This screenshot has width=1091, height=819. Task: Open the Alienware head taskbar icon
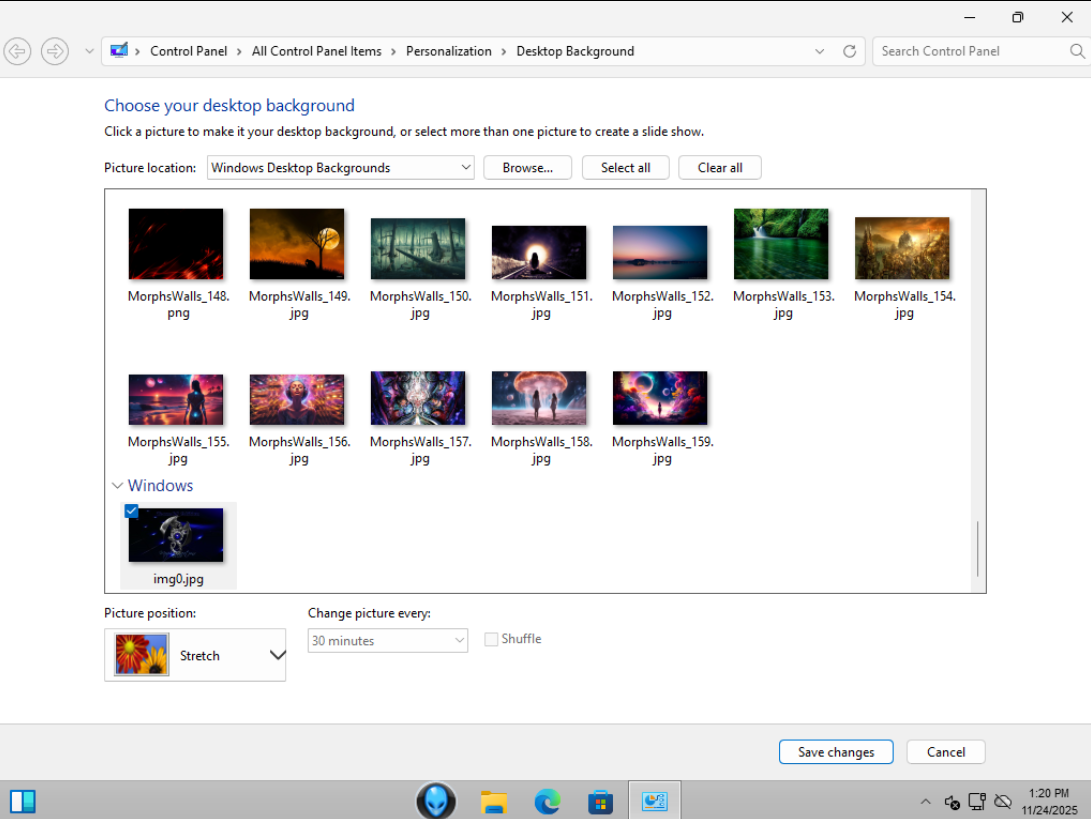436,801
